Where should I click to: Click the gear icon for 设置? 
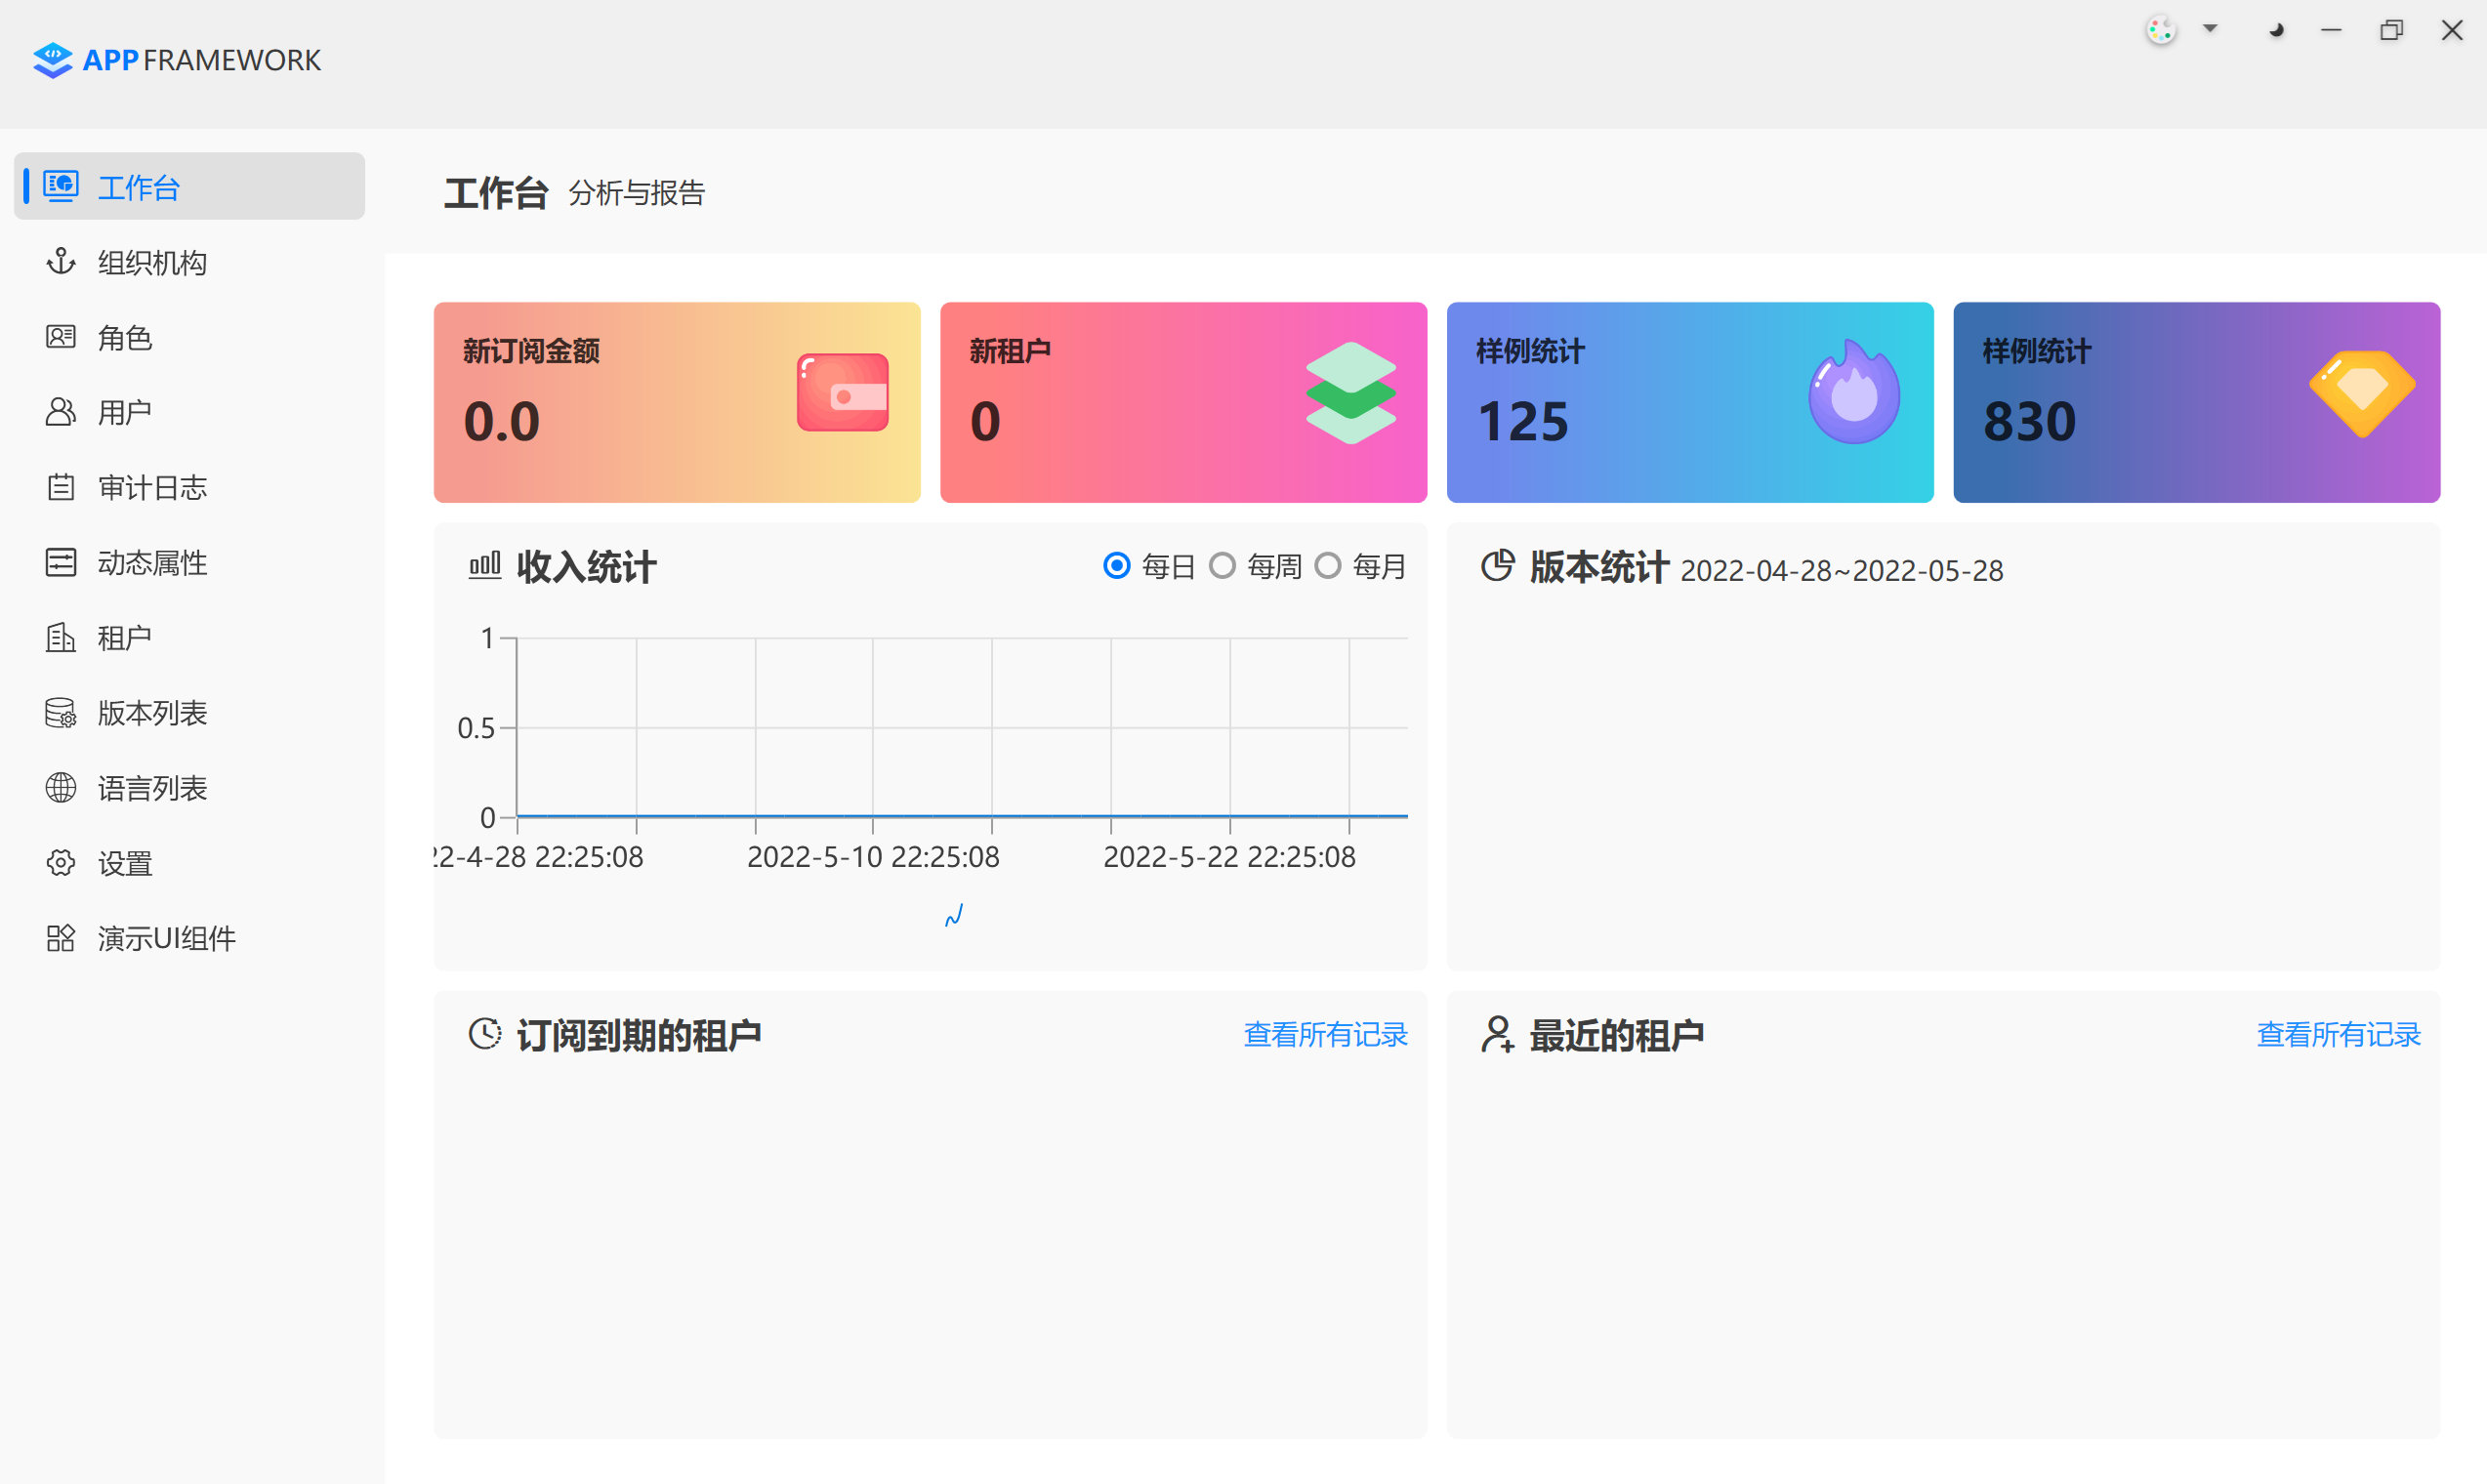click(61, 863)
